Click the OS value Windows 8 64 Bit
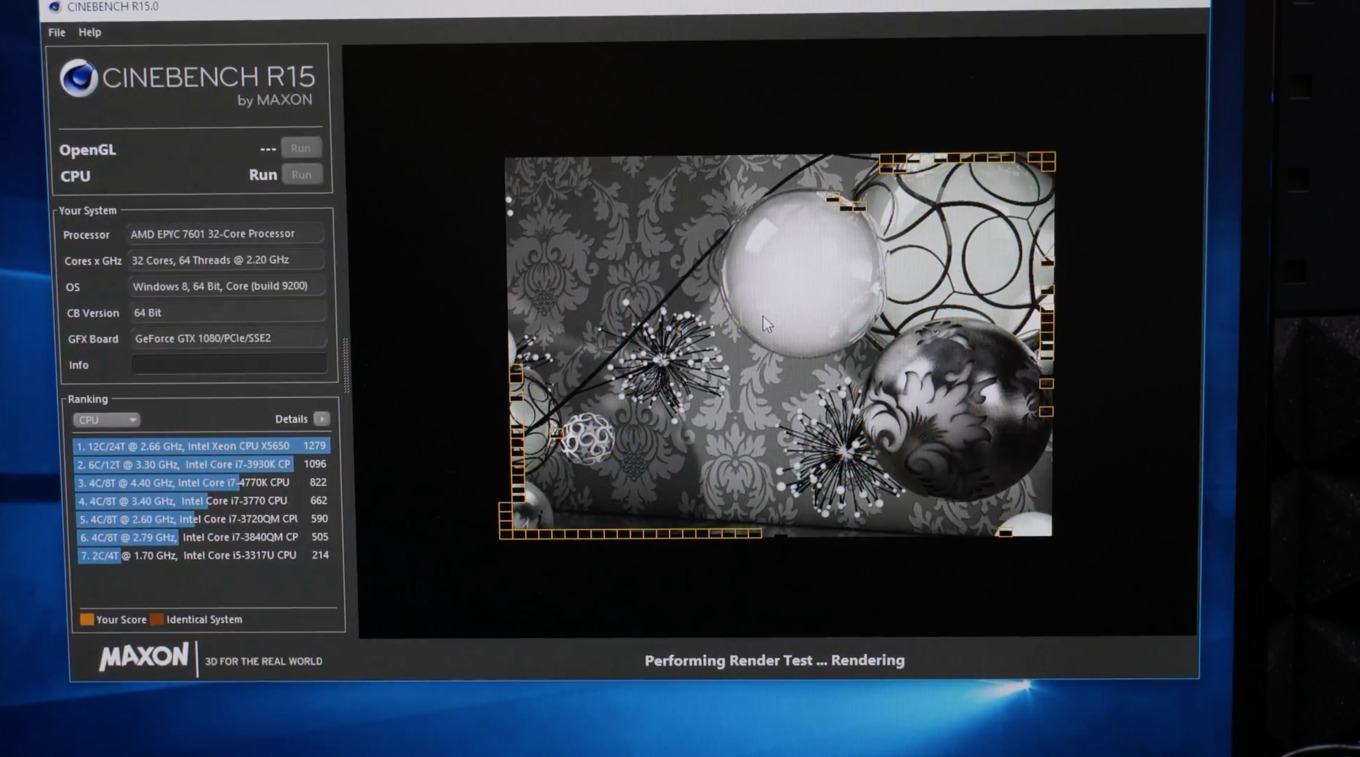Screen dimensions: 1360x757 pos(228,286)
